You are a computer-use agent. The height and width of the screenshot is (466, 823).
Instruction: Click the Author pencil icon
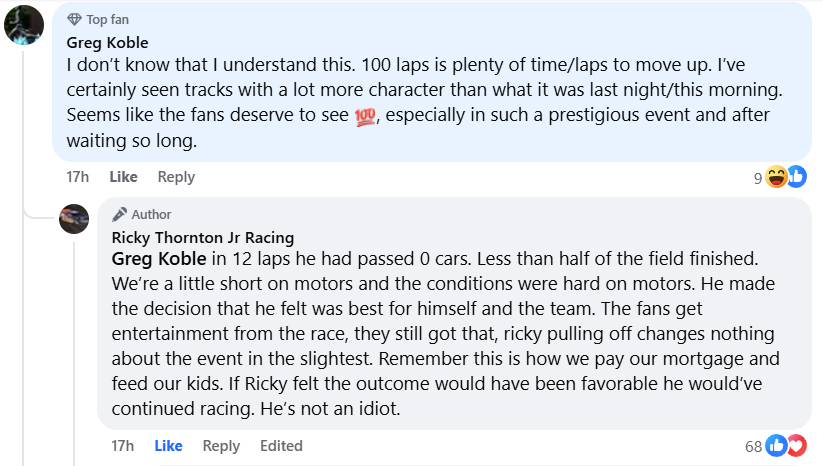119,214
